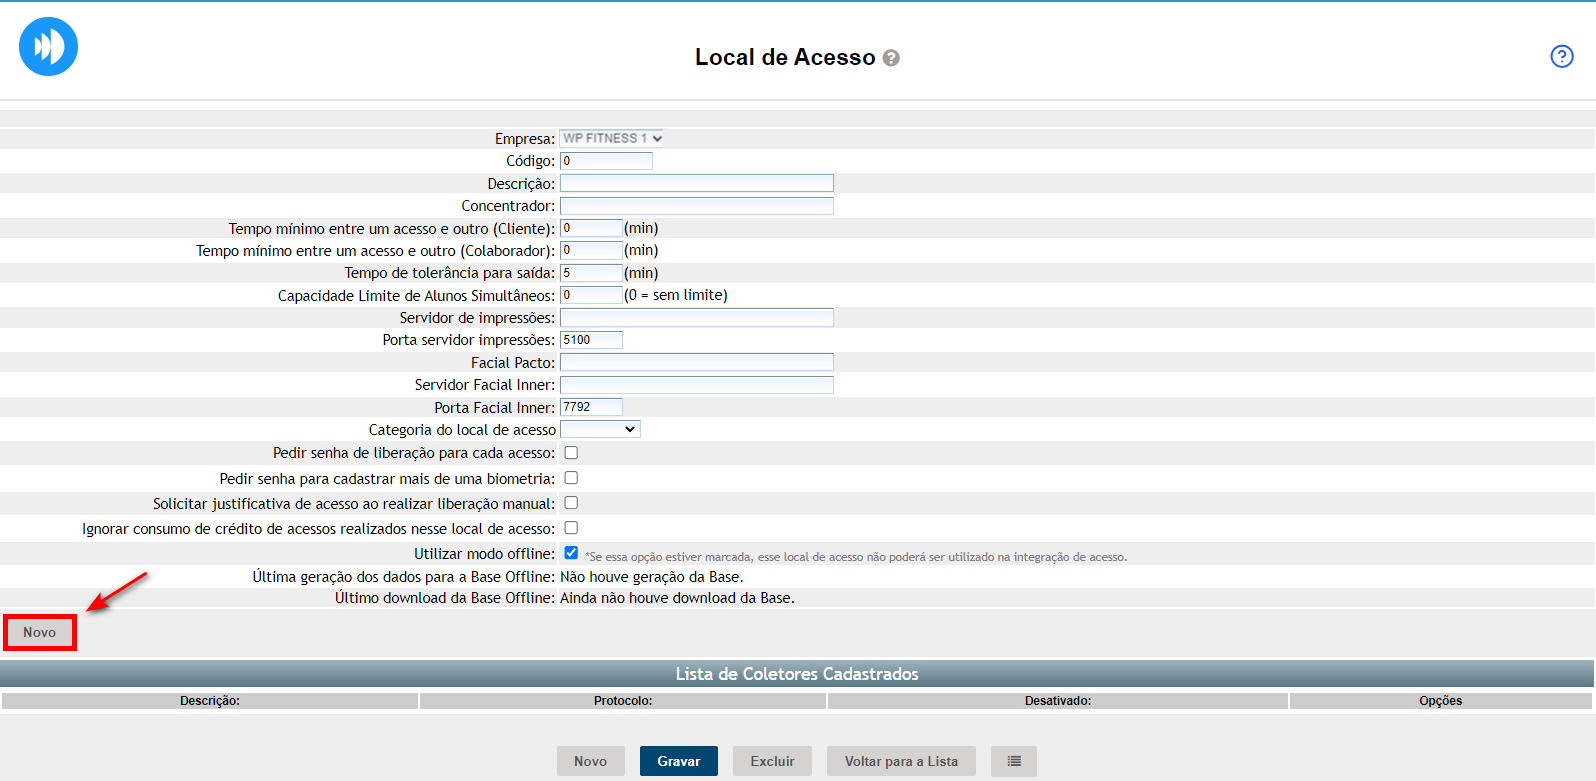Expand 'Categoria do local de acesso' dropdown
Image resolution: width=1596 pixels, height=781 pixels.
[600, 429]
